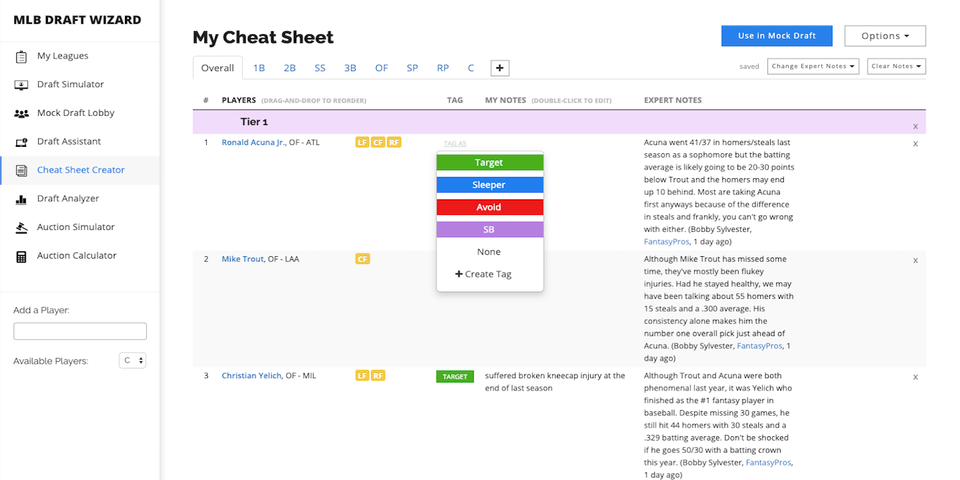
Task: Click TAG AS link for Ronald Acuna
Action: coord(455,143)
